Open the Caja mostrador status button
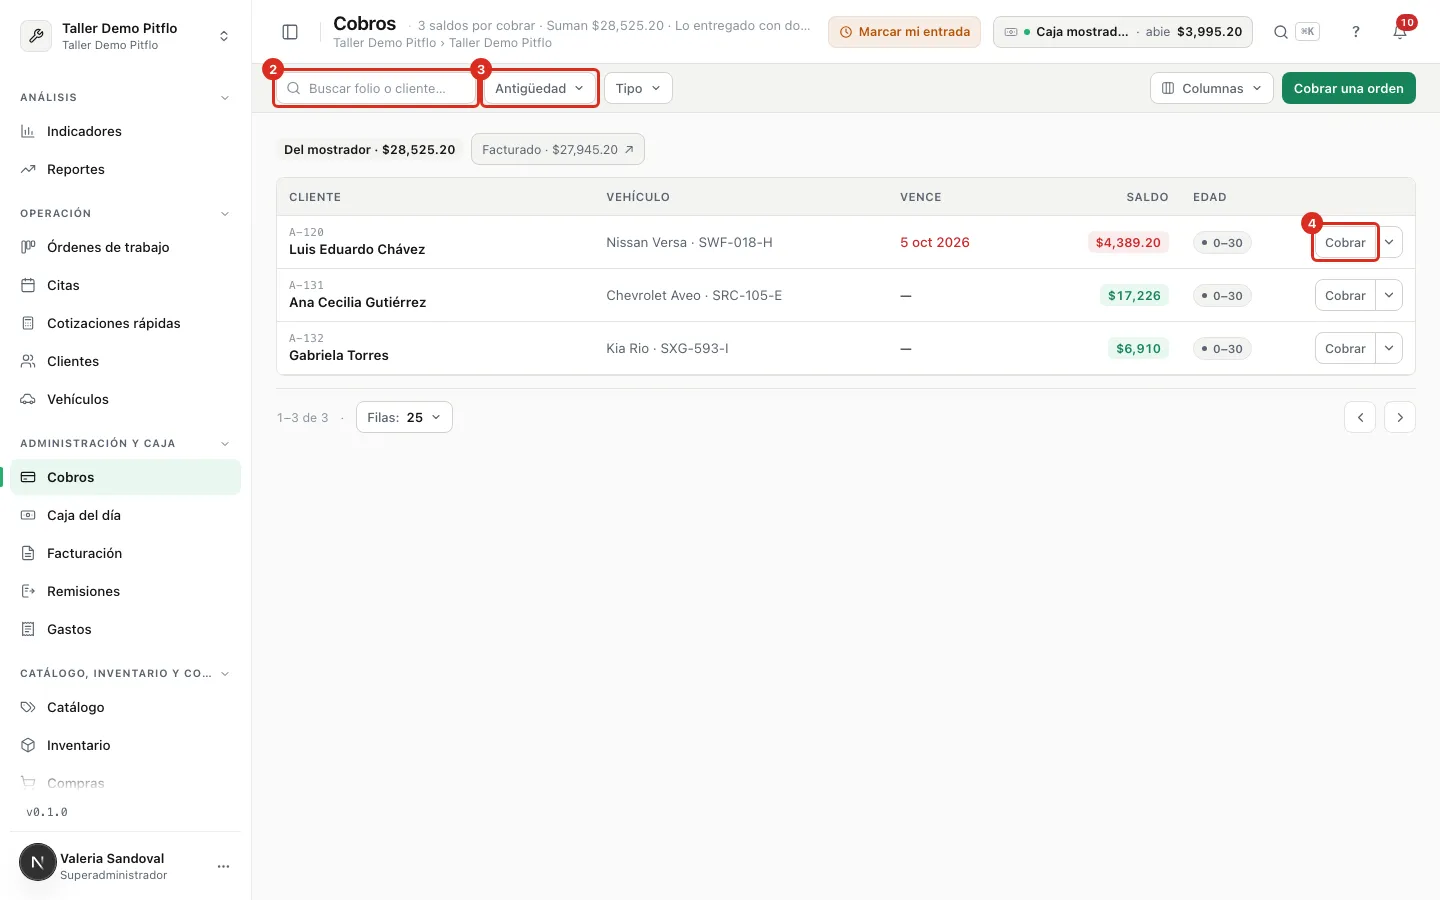The height and width of the screenshot is (900, 1440). (x=1122, y=32)
